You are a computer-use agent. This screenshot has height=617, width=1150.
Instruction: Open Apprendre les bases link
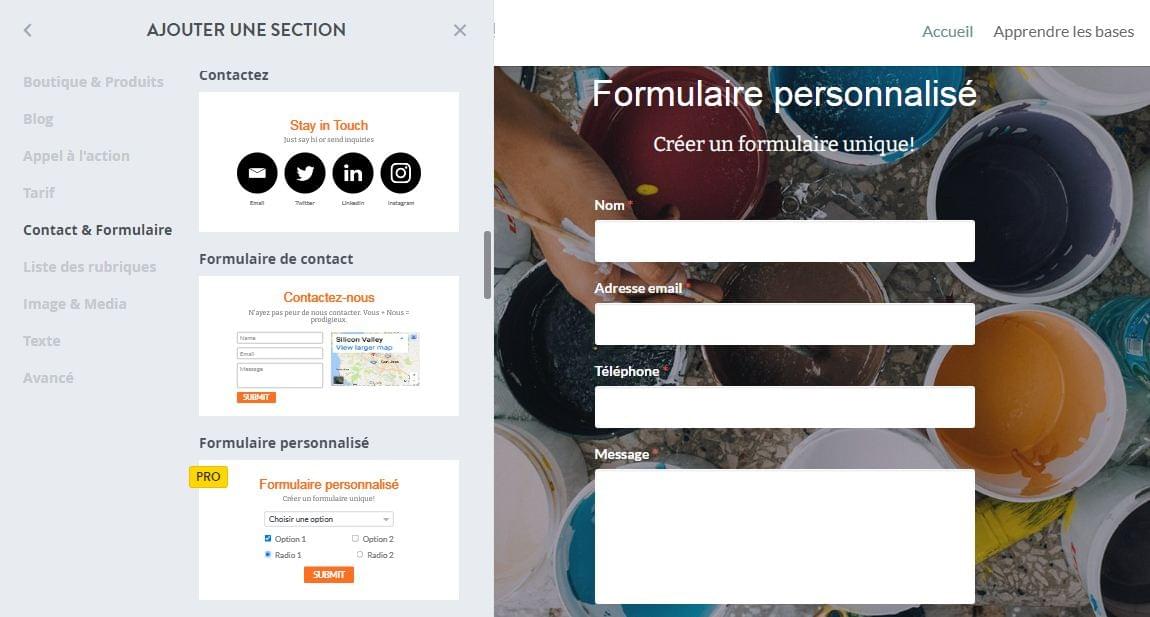tap(1063, 32)
